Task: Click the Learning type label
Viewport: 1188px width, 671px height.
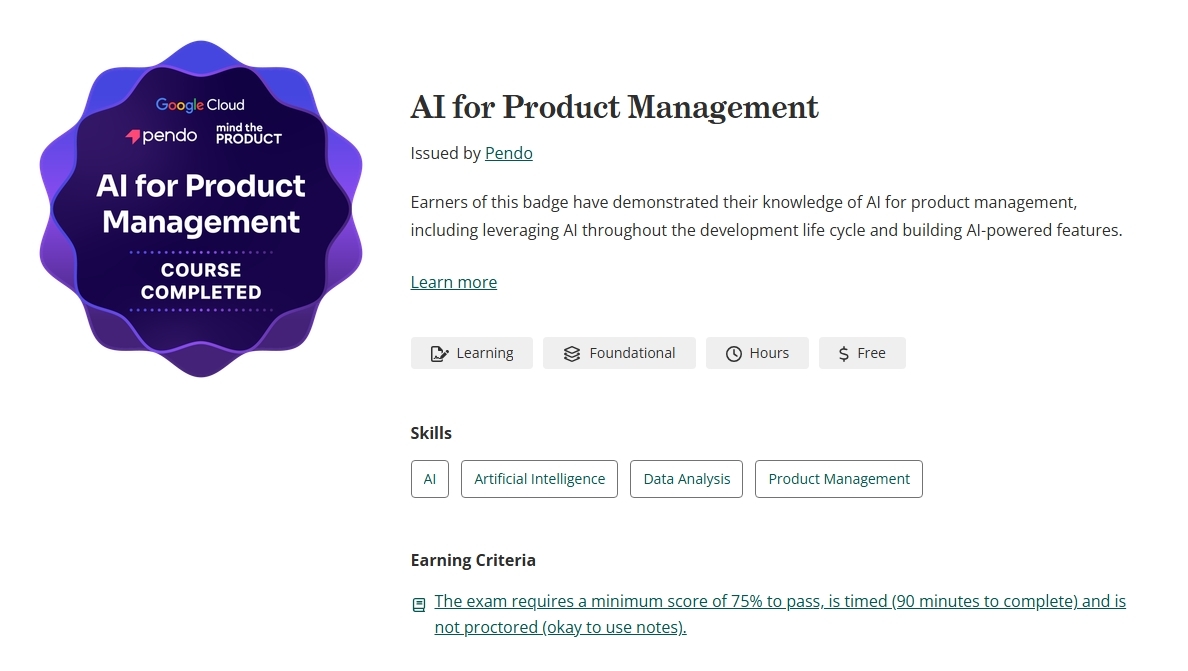Action: click(485, 353)
